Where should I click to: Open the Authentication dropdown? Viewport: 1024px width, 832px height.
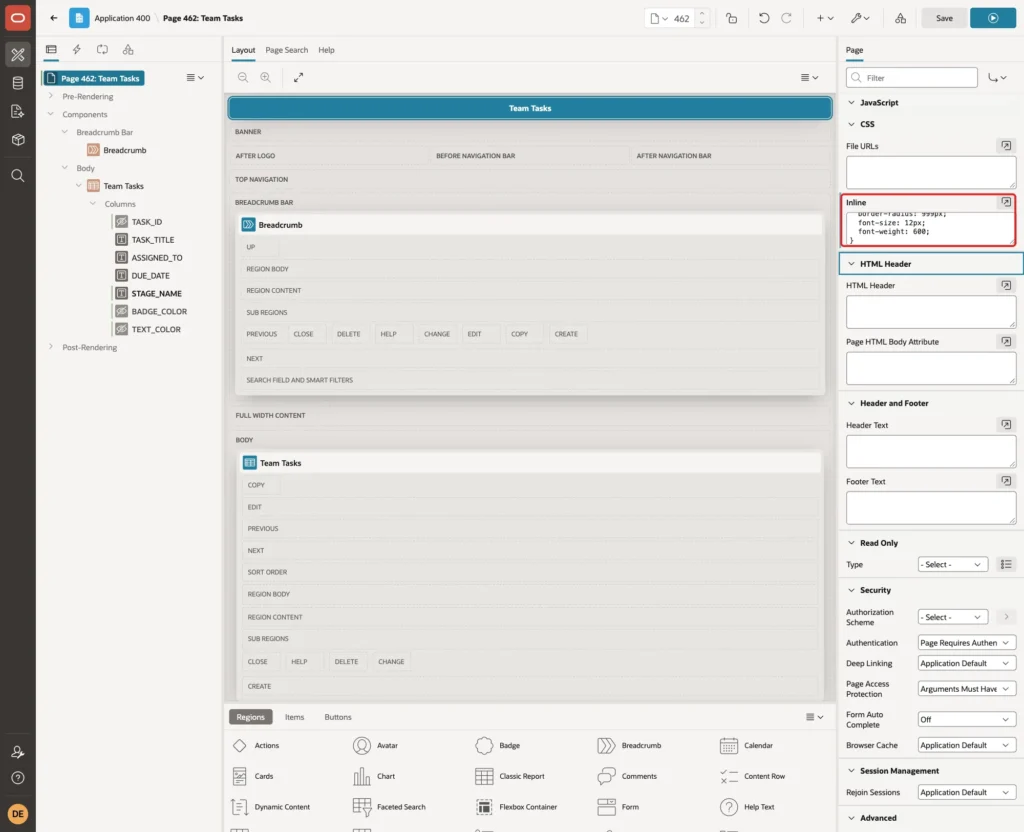[966, 643]
